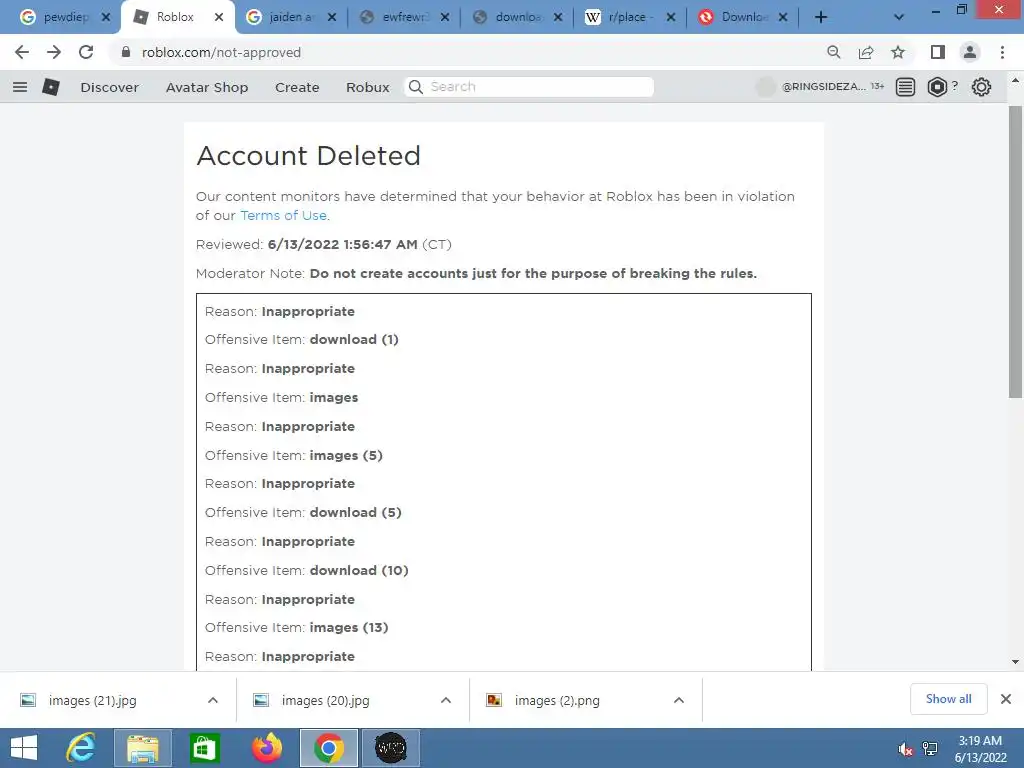Click the share page icon in address bar

click(x=866, y=52)
